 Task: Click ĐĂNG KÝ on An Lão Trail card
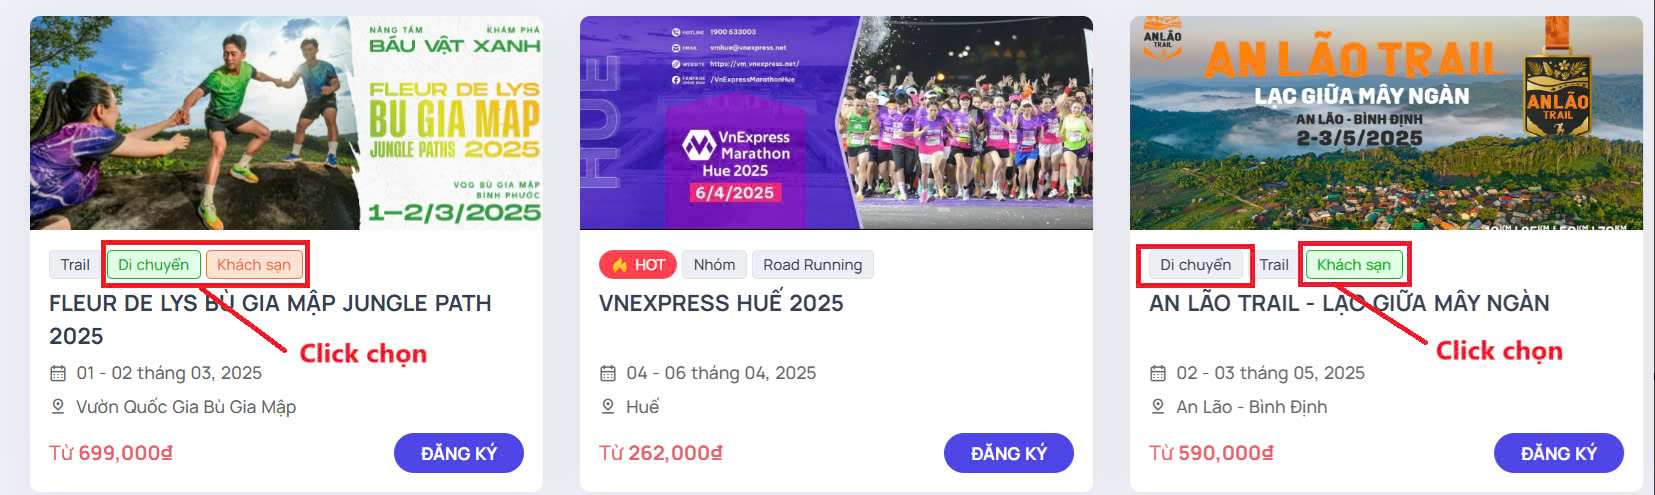coord(1559,453)
